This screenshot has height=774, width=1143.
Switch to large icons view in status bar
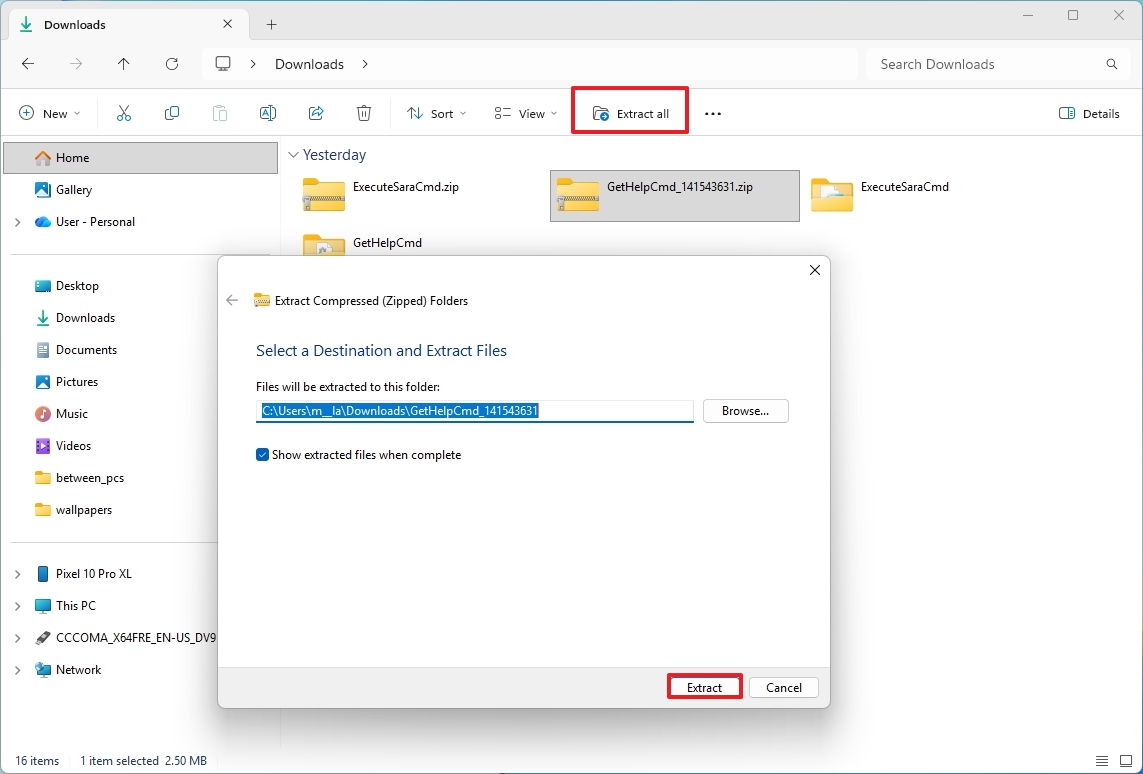pyautogui.click(x=1124, y=760)
